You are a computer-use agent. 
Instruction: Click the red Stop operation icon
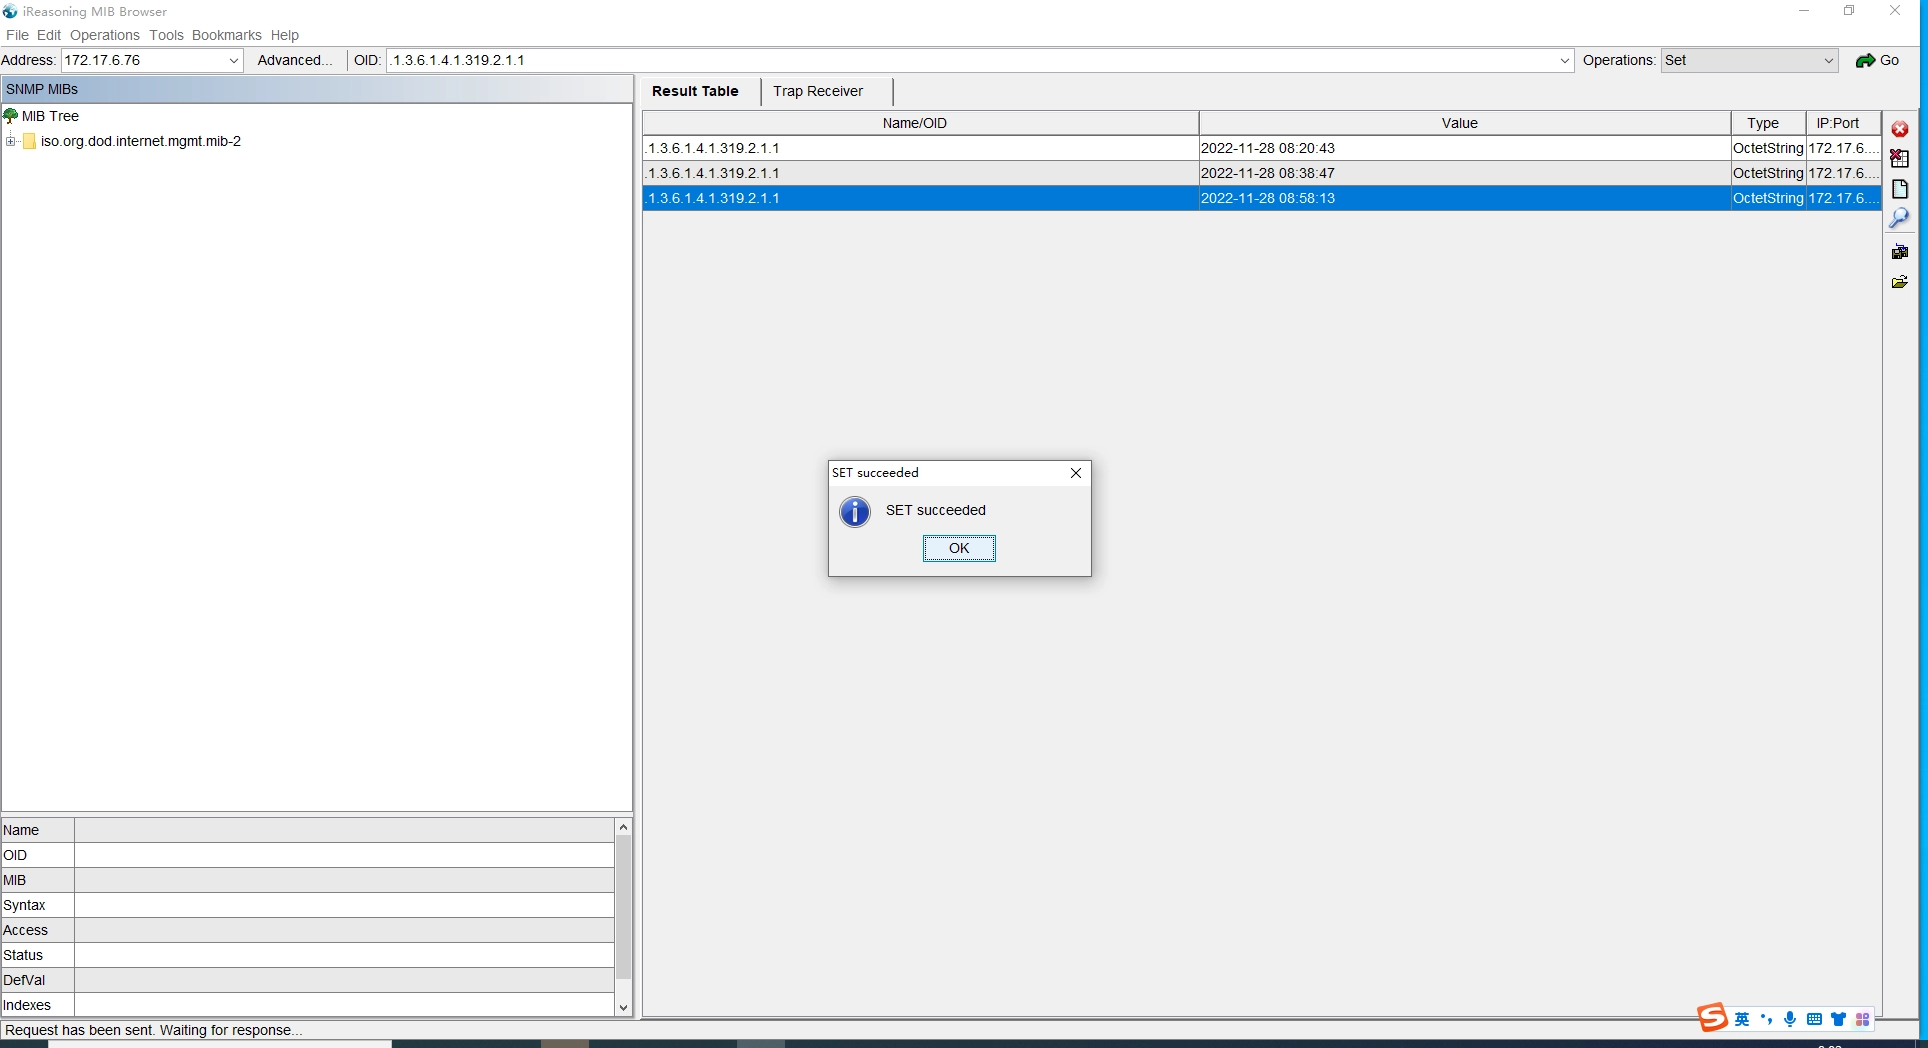tap(1900, 129)
